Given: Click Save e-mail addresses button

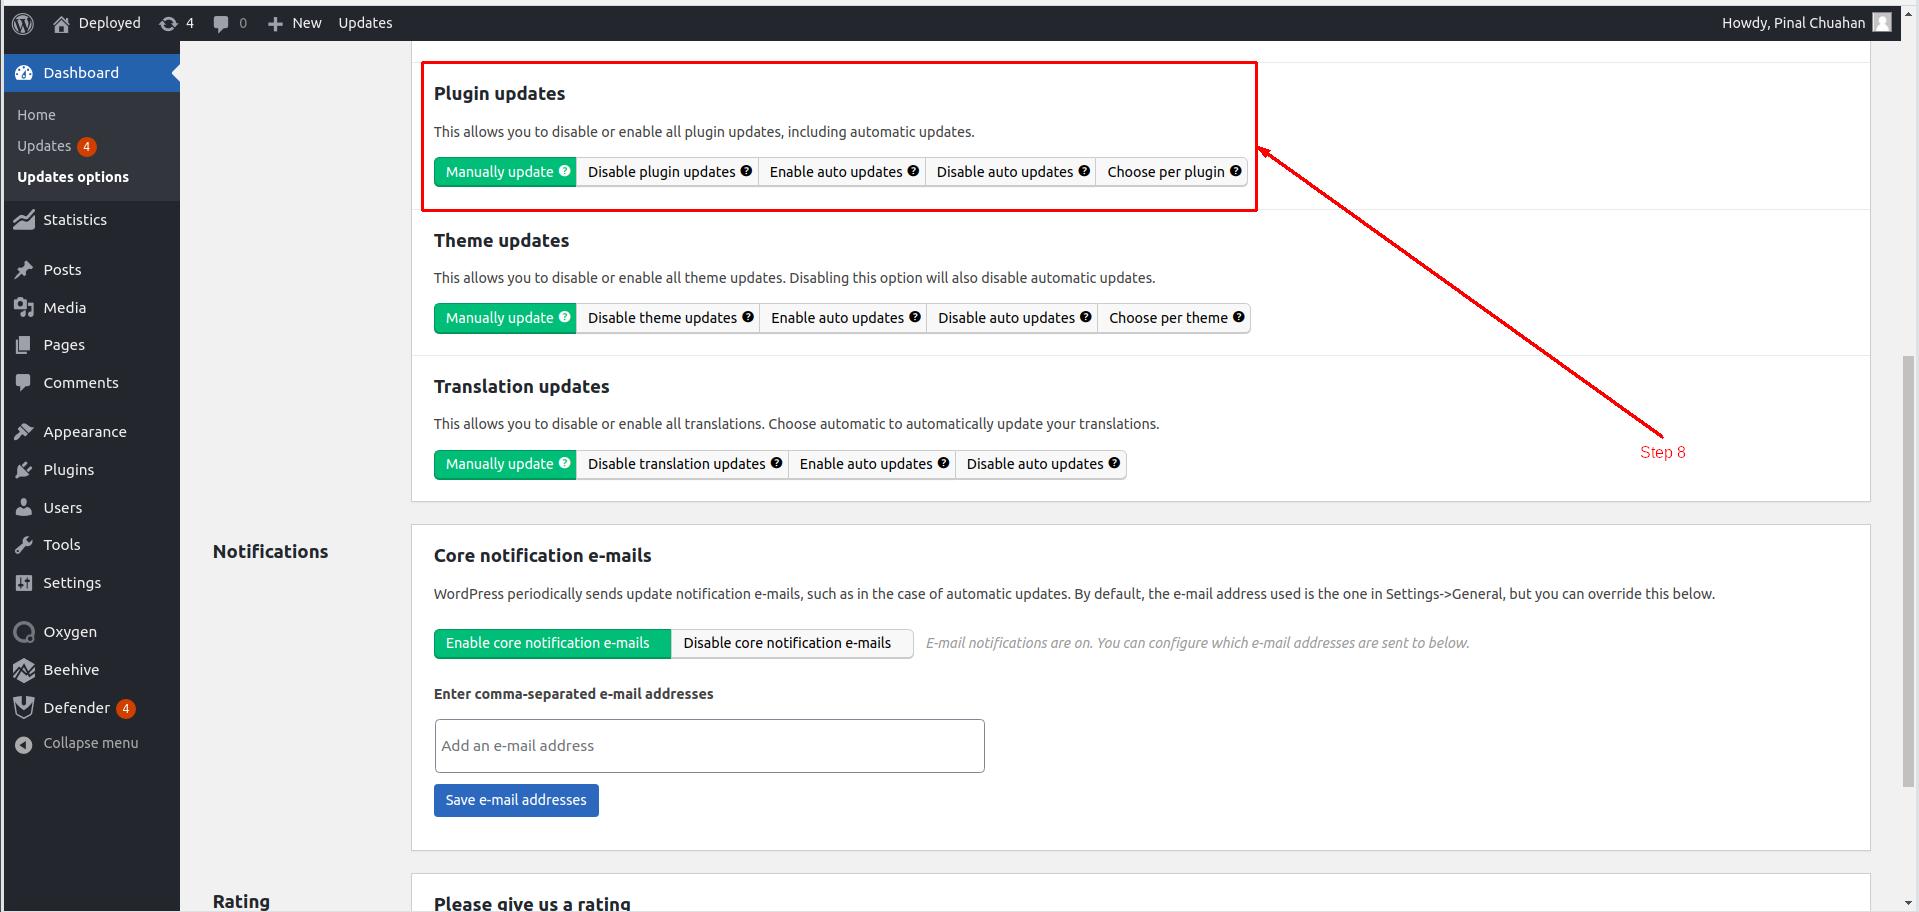Looking at the screenshot, I should coord(516,800).
